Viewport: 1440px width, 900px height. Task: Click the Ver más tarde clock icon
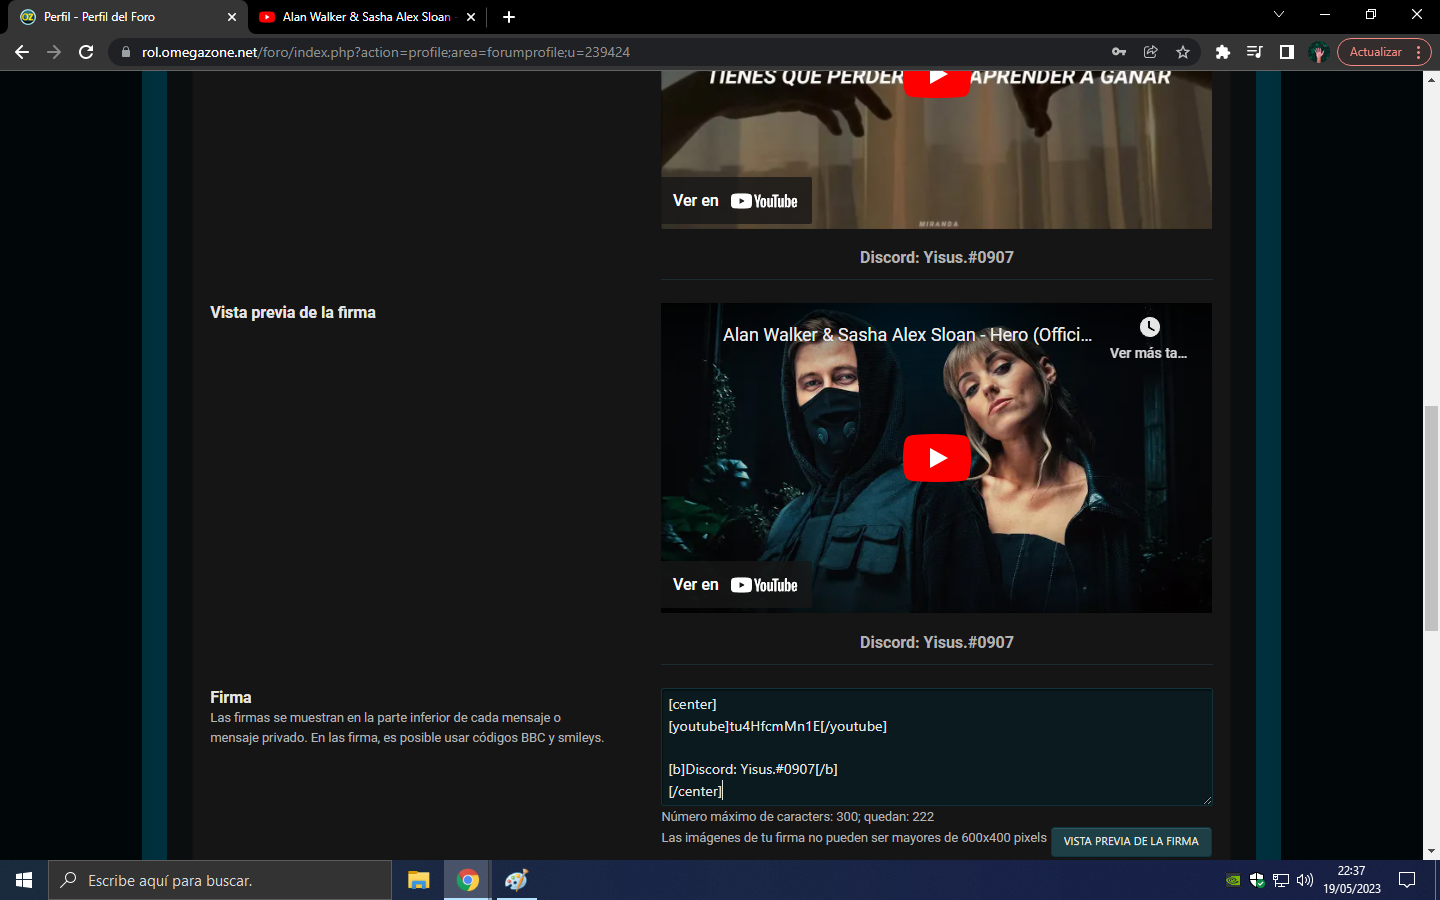pyautogui.click(x=1150, y=327)
